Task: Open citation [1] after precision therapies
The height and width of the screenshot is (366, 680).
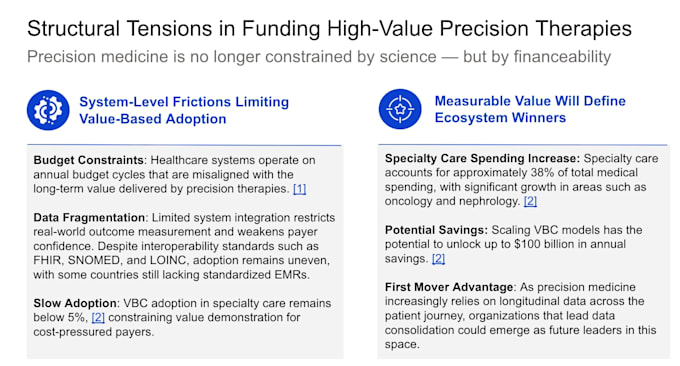Action: [x=300, y=189]
